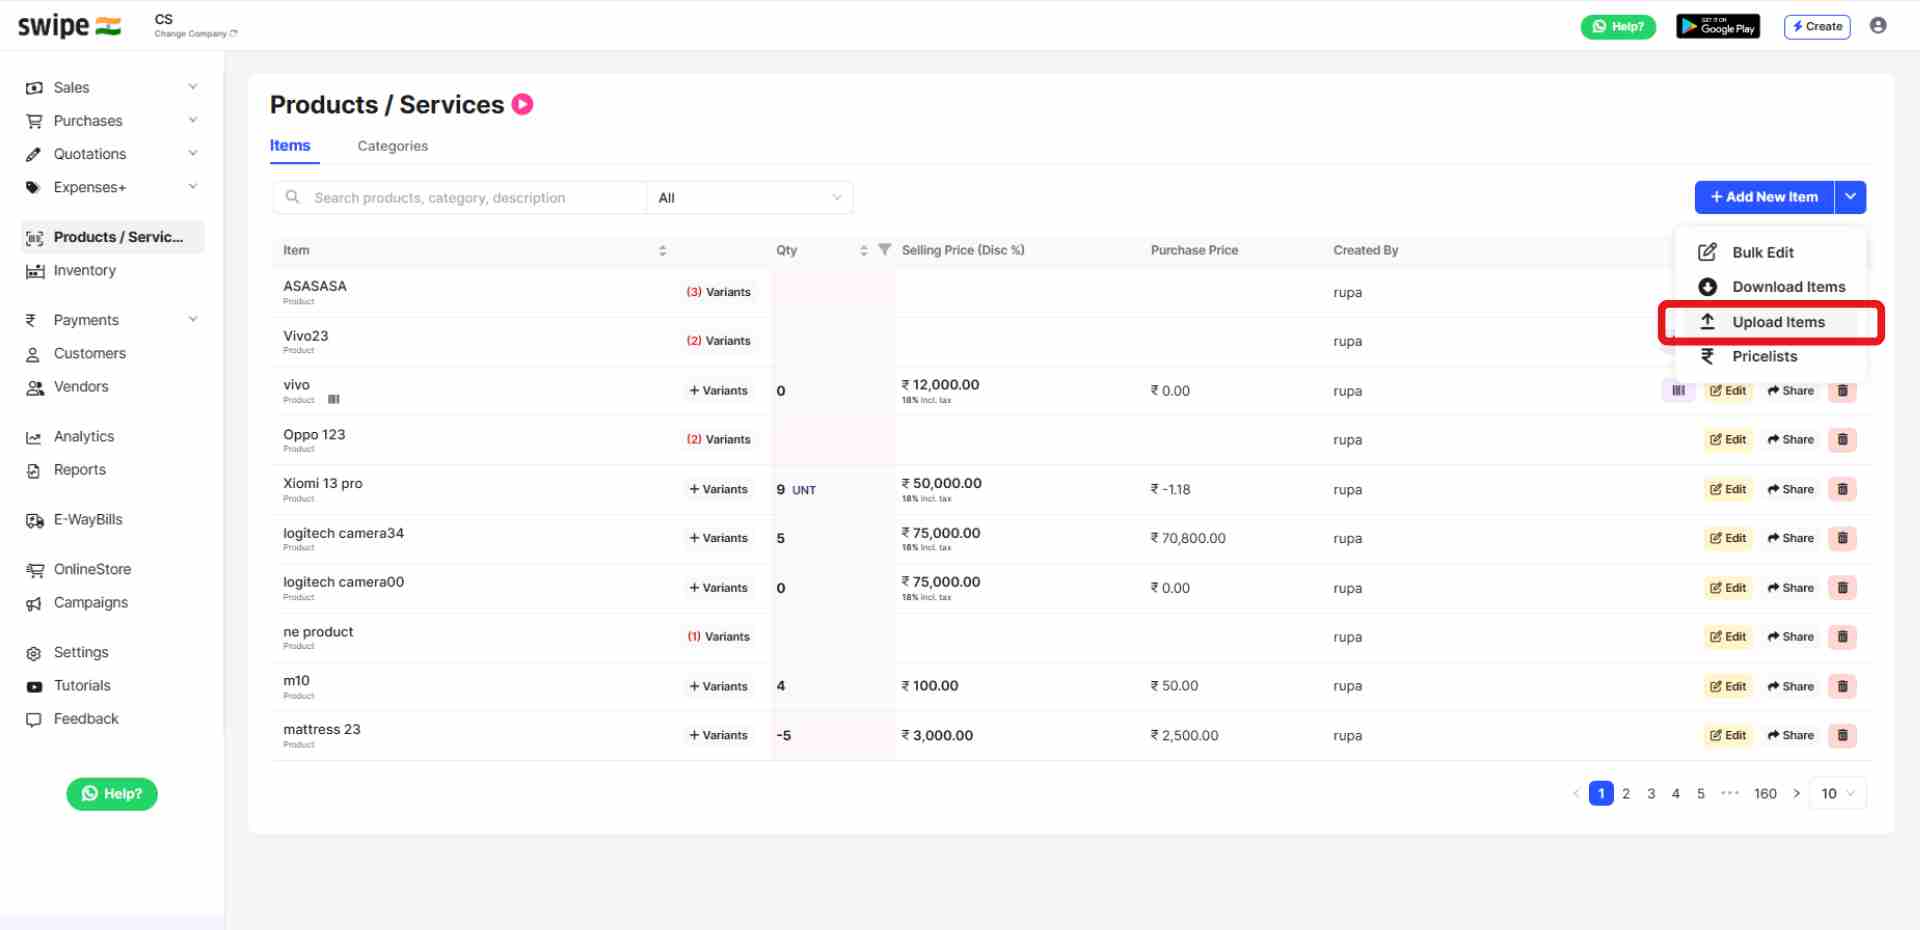The width and height of the screenshot is (1920, 930).
Task: Play the Products / Services tutorial video
Action: 522,104
